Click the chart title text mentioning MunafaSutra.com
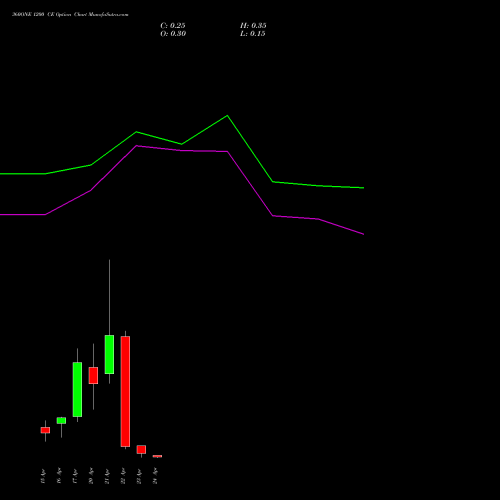Screen dimensions: 500x500 click(70, 15)
